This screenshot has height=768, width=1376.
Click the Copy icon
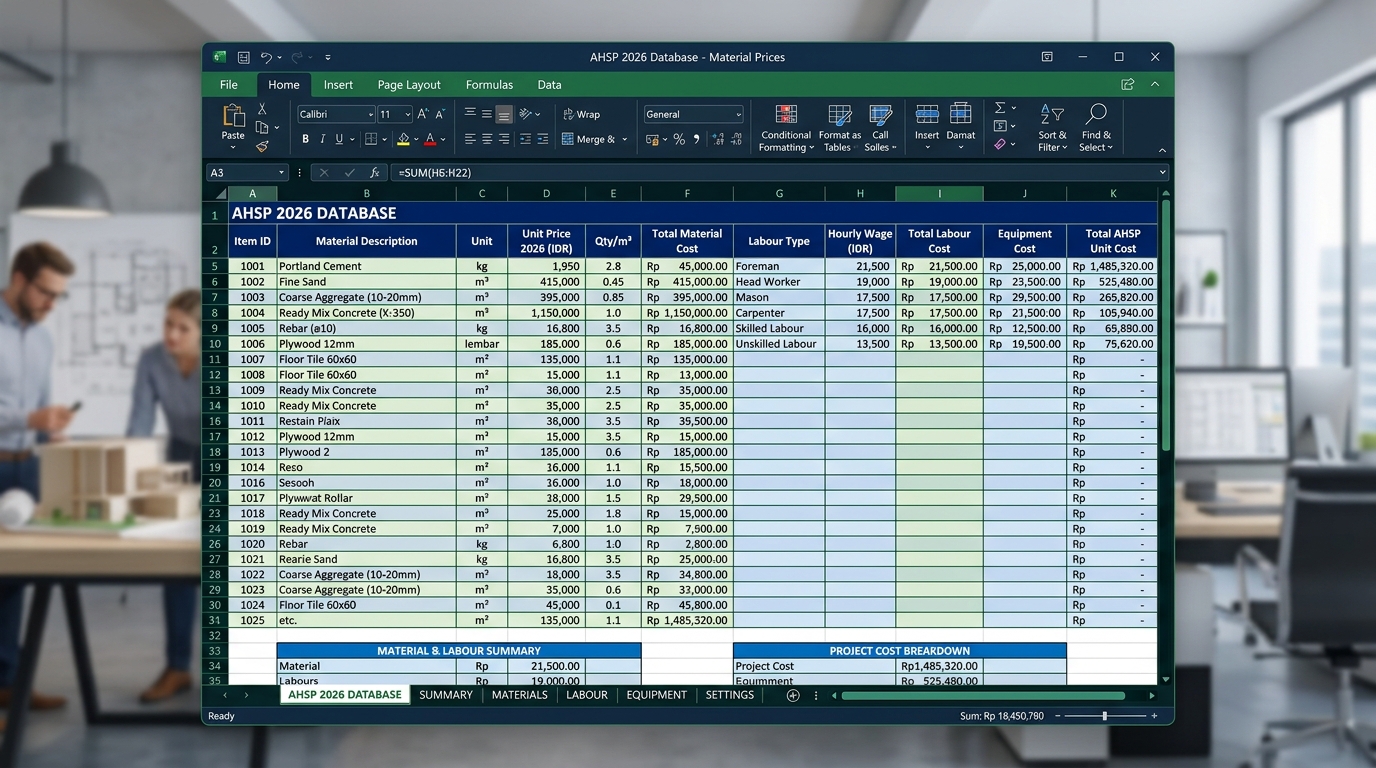pos(262,127)
